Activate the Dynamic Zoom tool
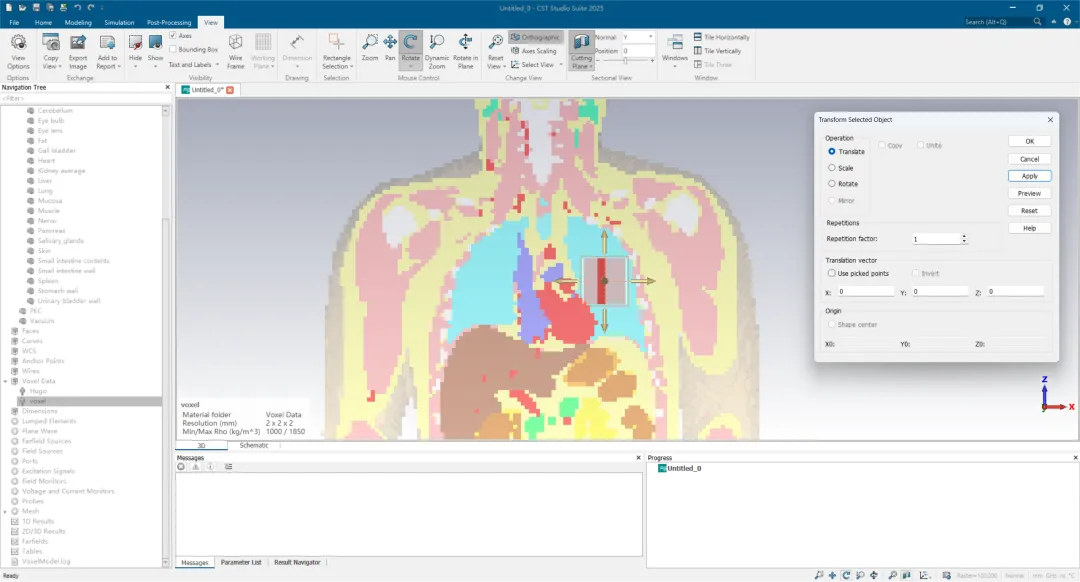 [437, 52]
